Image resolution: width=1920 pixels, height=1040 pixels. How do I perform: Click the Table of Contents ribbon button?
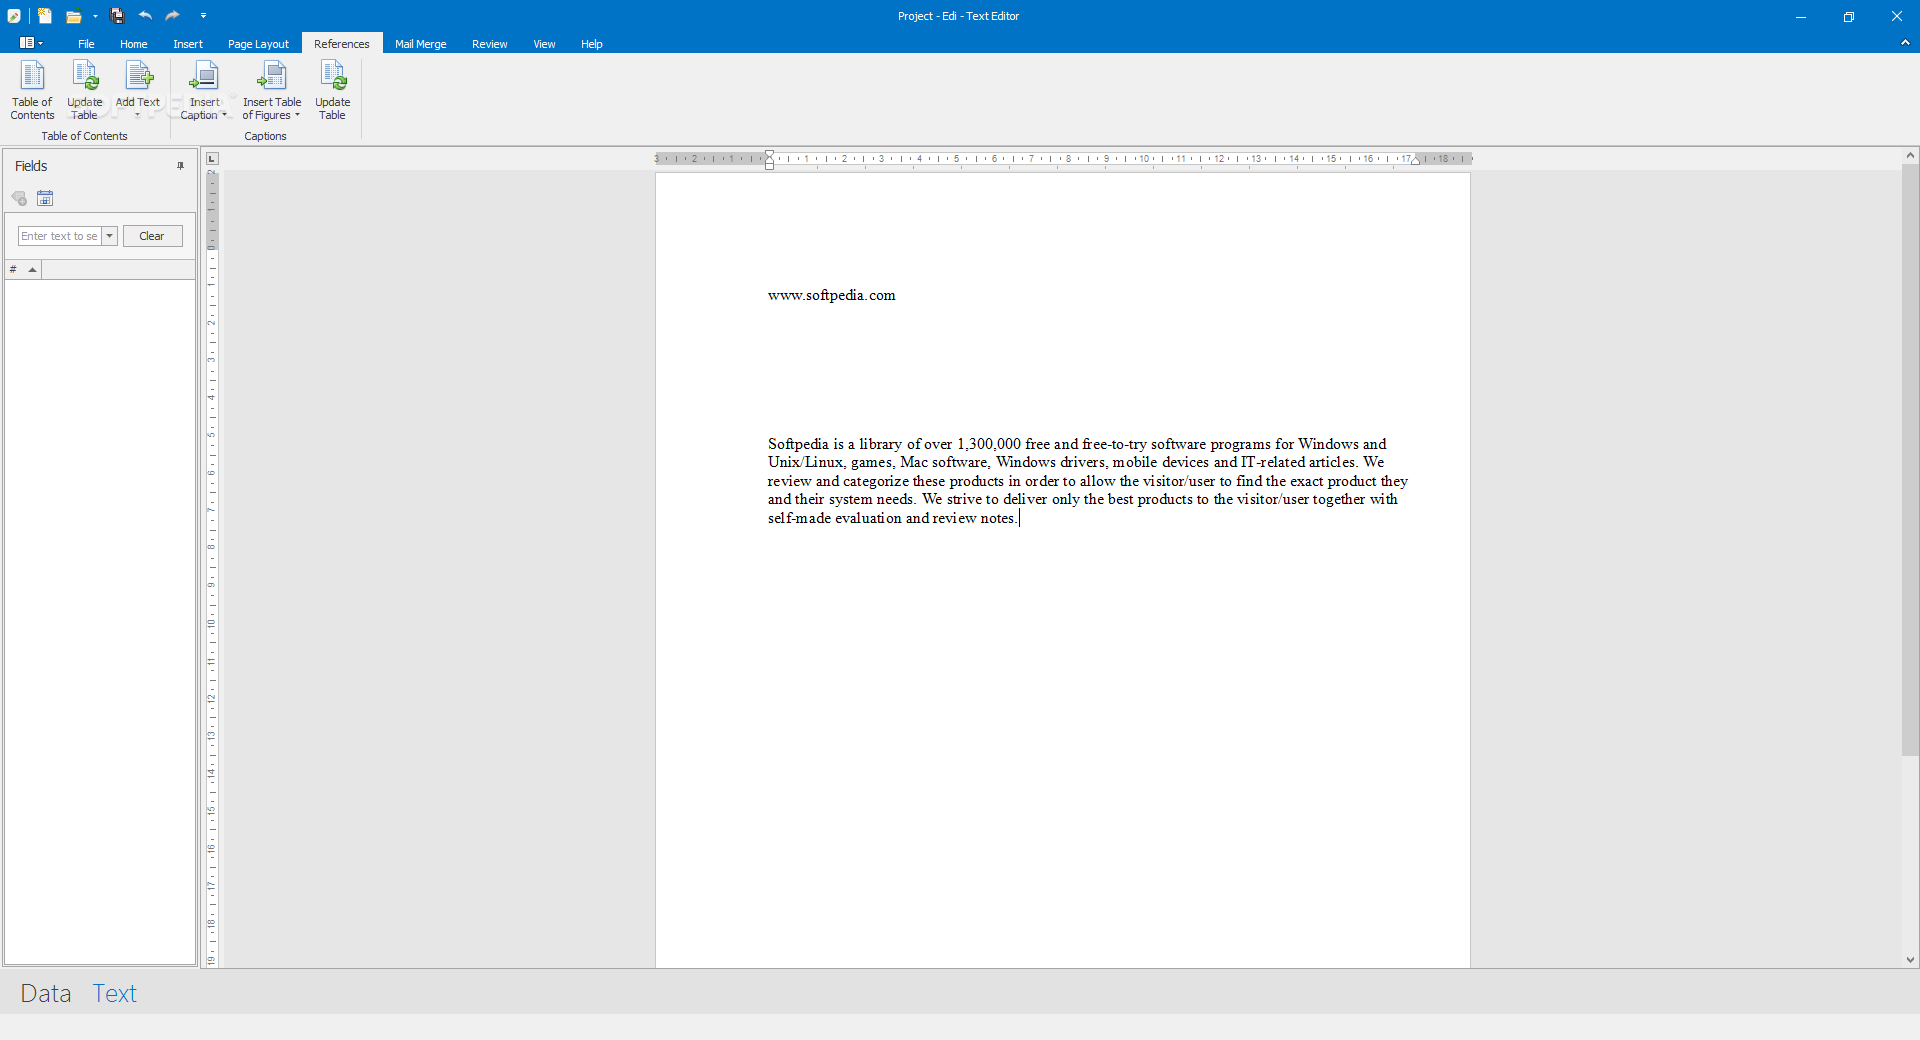[x=32, y=90]
